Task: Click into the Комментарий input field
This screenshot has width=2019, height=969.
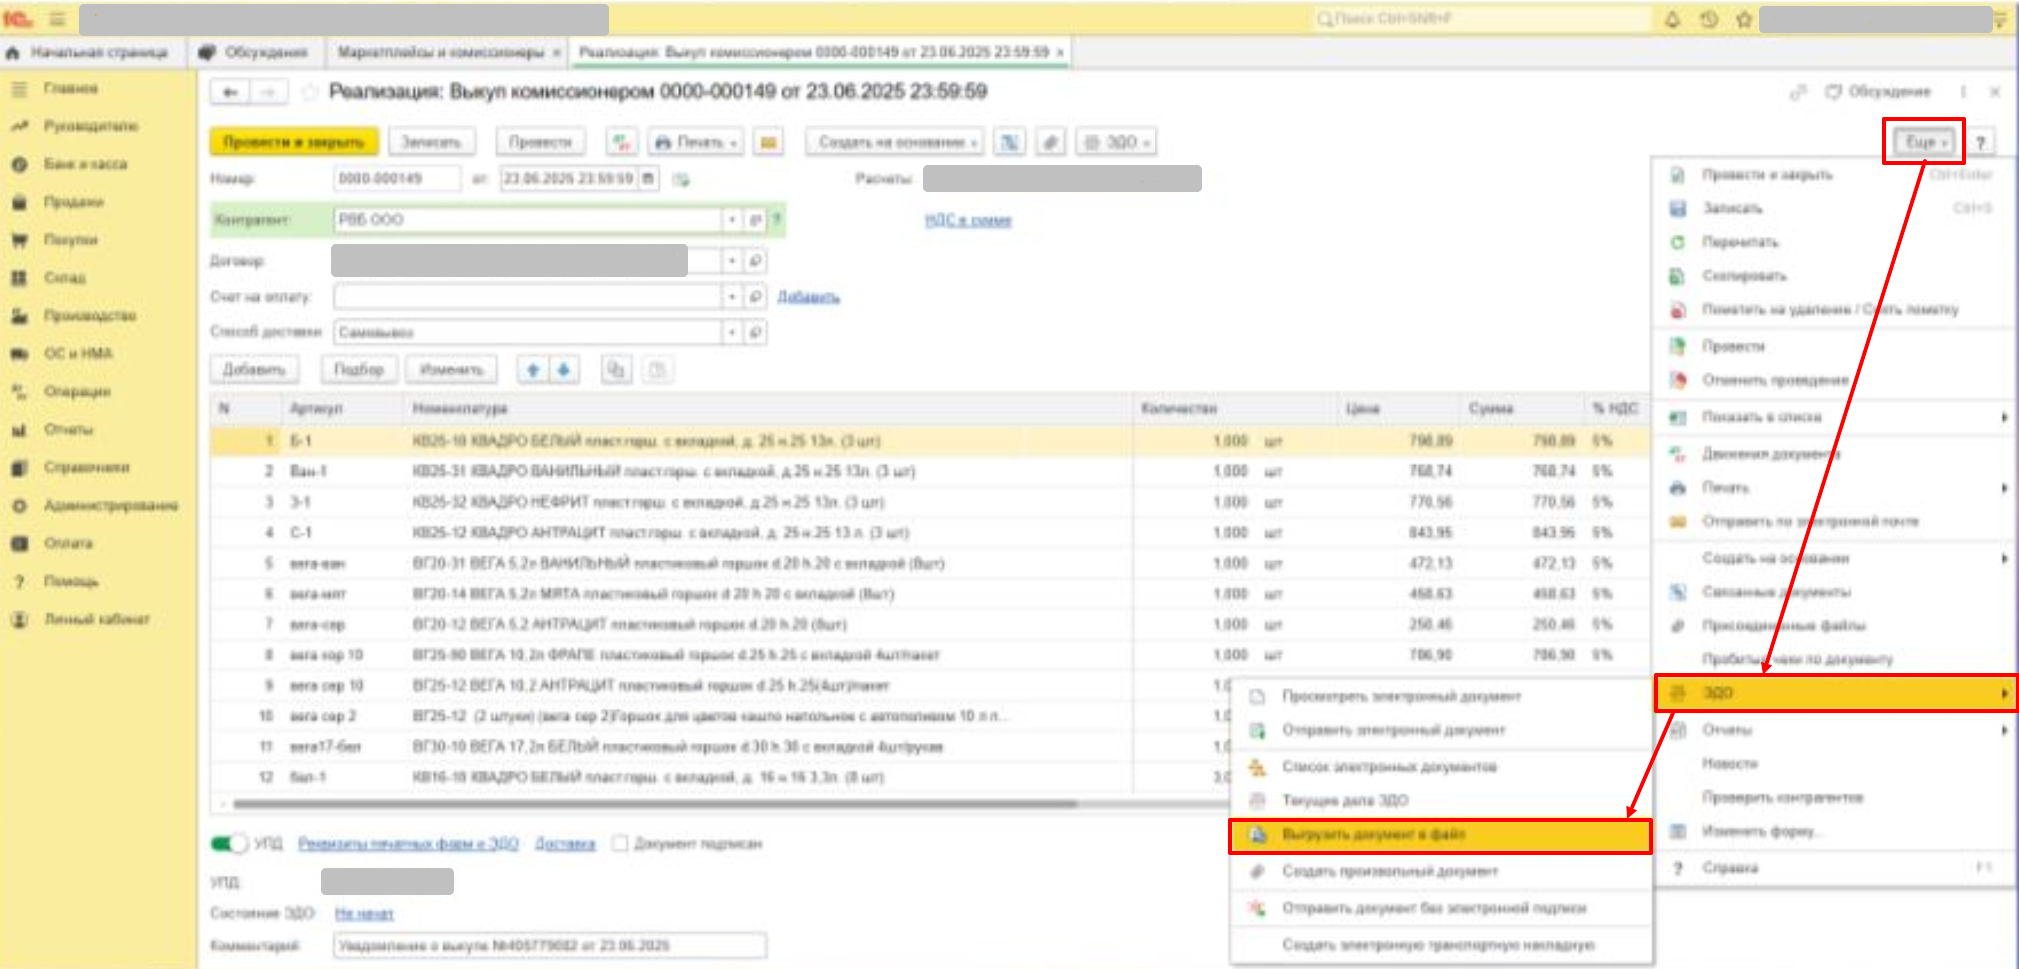Action: click(x=550, y=946)
